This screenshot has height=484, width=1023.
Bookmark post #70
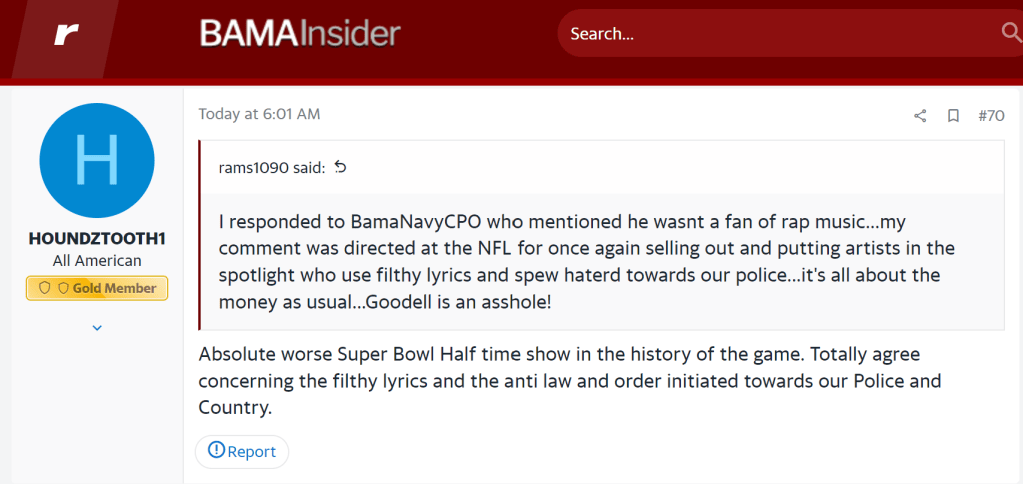953,116
